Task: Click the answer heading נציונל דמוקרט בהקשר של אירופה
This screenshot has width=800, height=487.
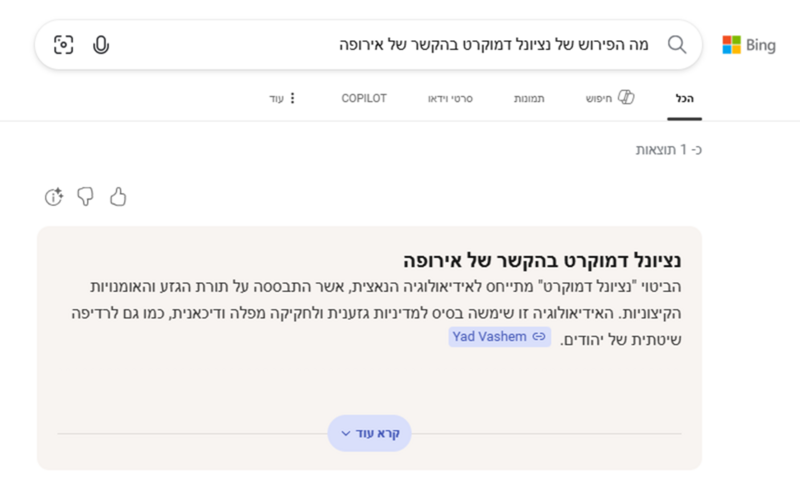Action: pyautogui.click(x=542, y=260)
